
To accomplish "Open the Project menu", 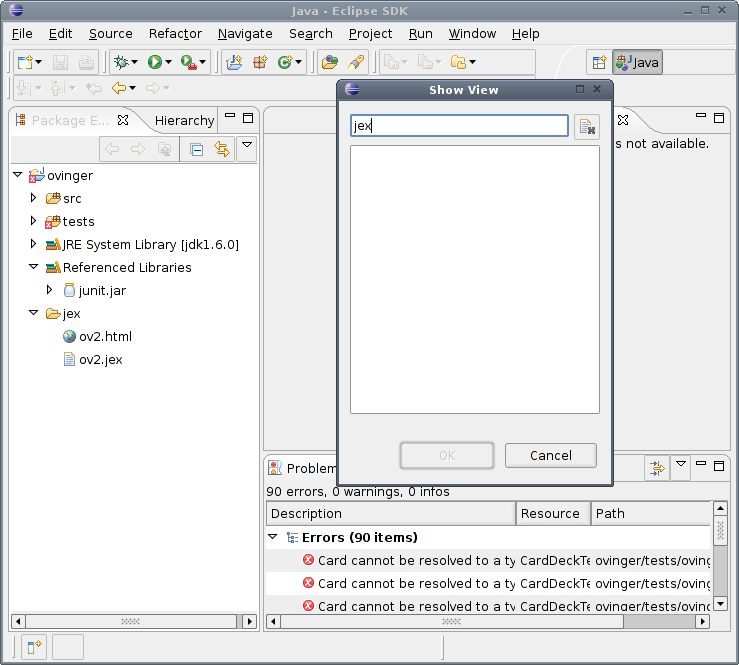I will coord(370,34).
